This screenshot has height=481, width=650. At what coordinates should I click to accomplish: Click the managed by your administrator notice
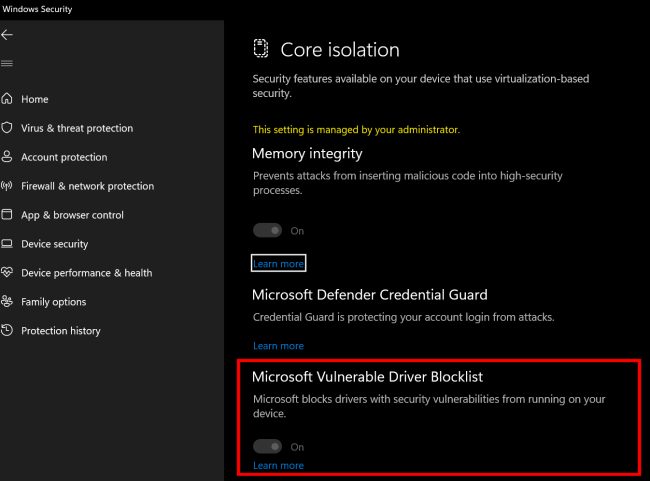pos(356,130)
